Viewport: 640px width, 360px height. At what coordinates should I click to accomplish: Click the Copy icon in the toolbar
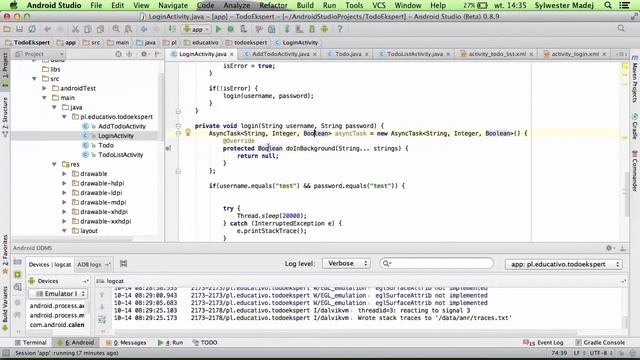click(x=87, y=29)
